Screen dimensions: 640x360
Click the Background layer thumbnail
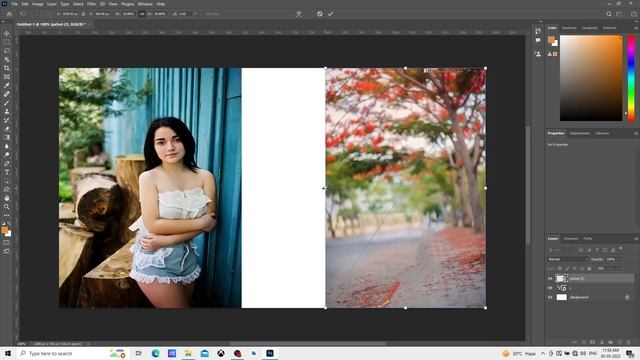click(x=562, y=297)
